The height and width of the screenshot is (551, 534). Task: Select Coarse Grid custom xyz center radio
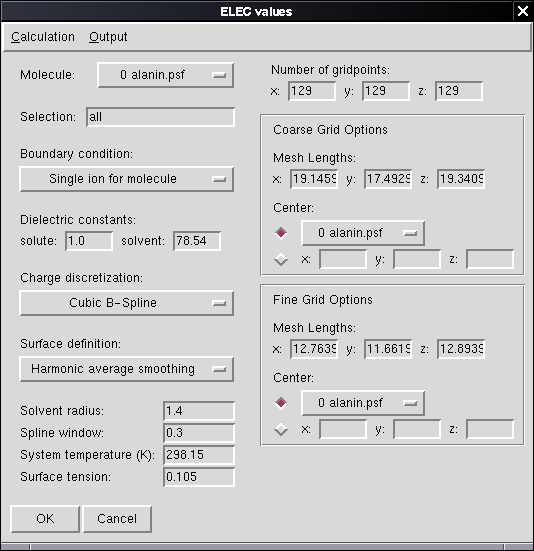click(281, 259)
